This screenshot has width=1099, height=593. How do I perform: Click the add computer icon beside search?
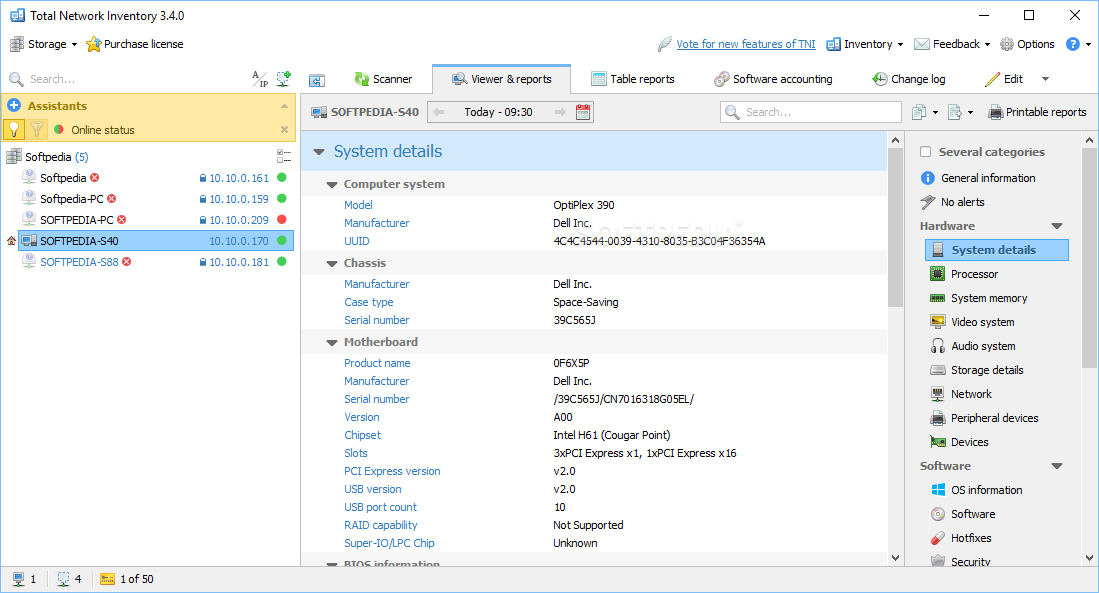(x=283, y=79)
